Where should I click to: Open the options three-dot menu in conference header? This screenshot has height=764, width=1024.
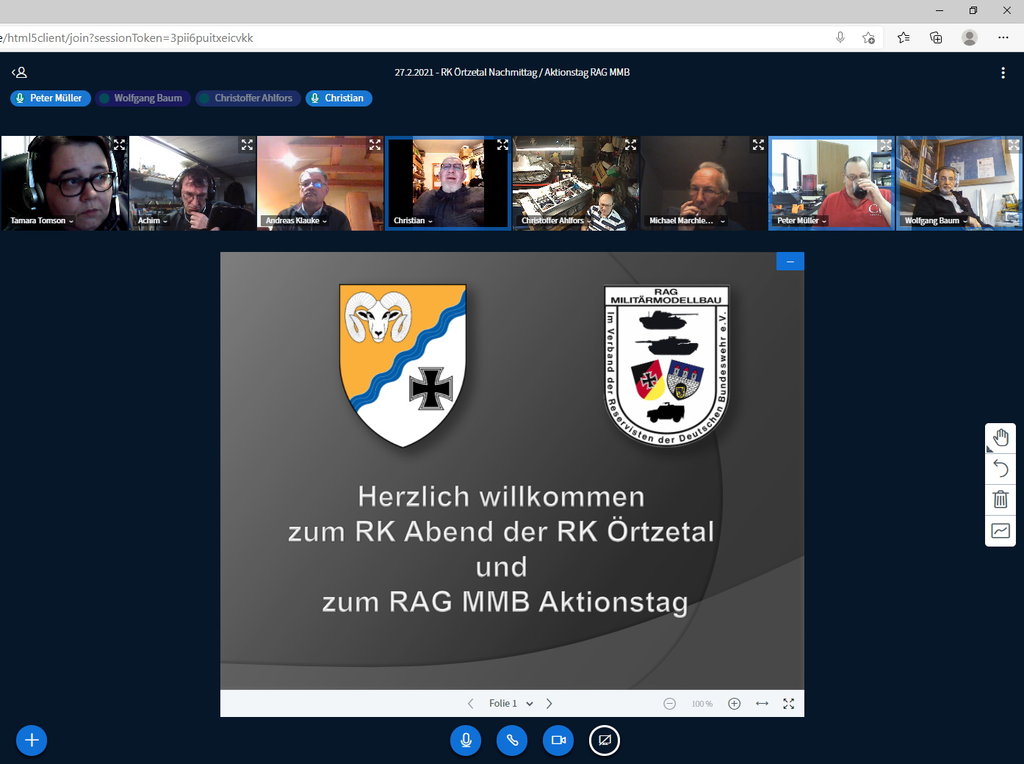(x=1003, y=73)
